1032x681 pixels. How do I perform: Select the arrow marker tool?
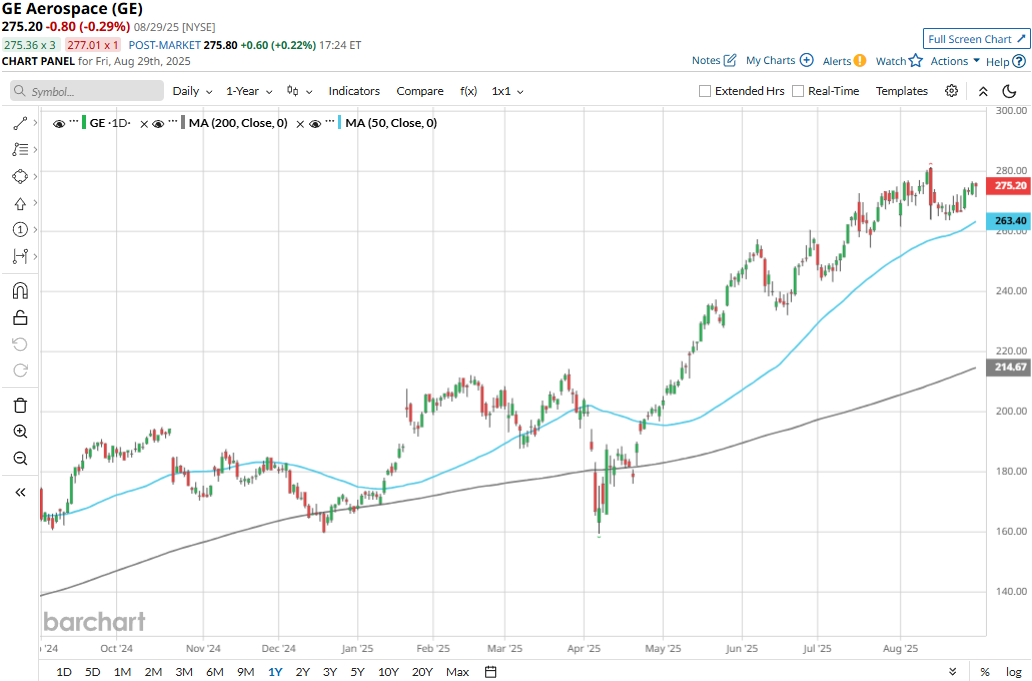tap(20, 203)
